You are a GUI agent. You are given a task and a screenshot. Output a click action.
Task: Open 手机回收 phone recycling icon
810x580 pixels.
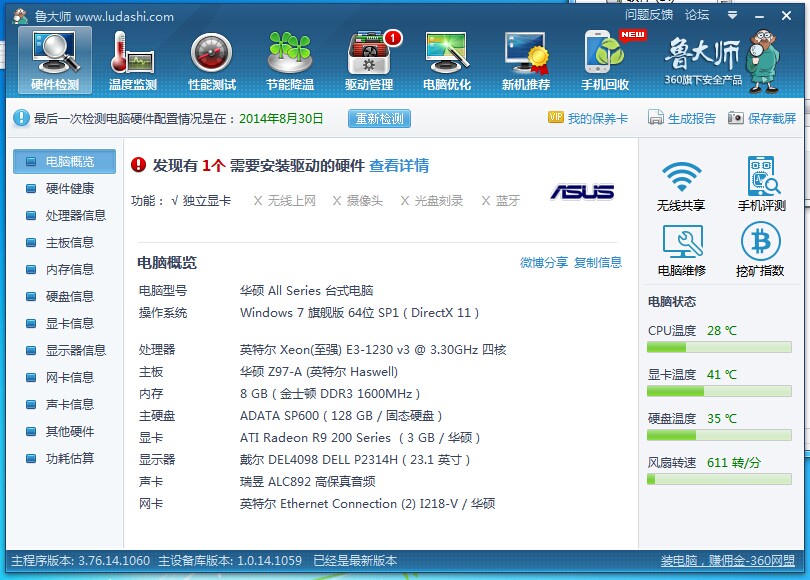605,60
